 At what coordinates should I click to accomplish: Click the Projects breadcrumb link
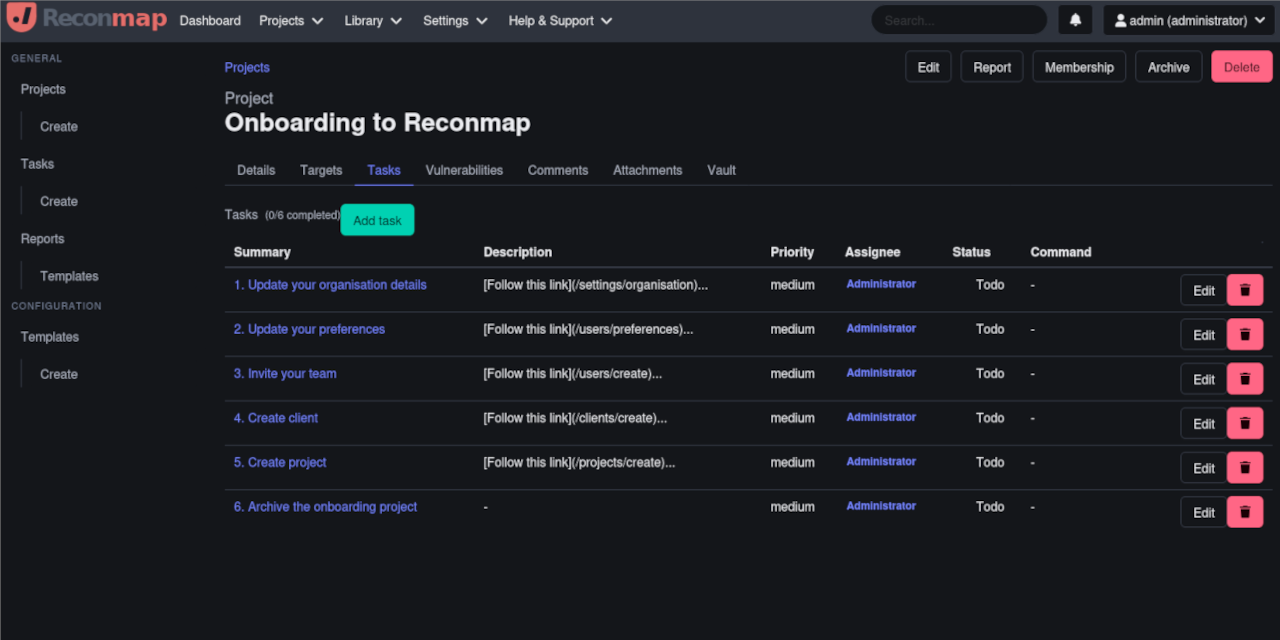pos(247,67)
